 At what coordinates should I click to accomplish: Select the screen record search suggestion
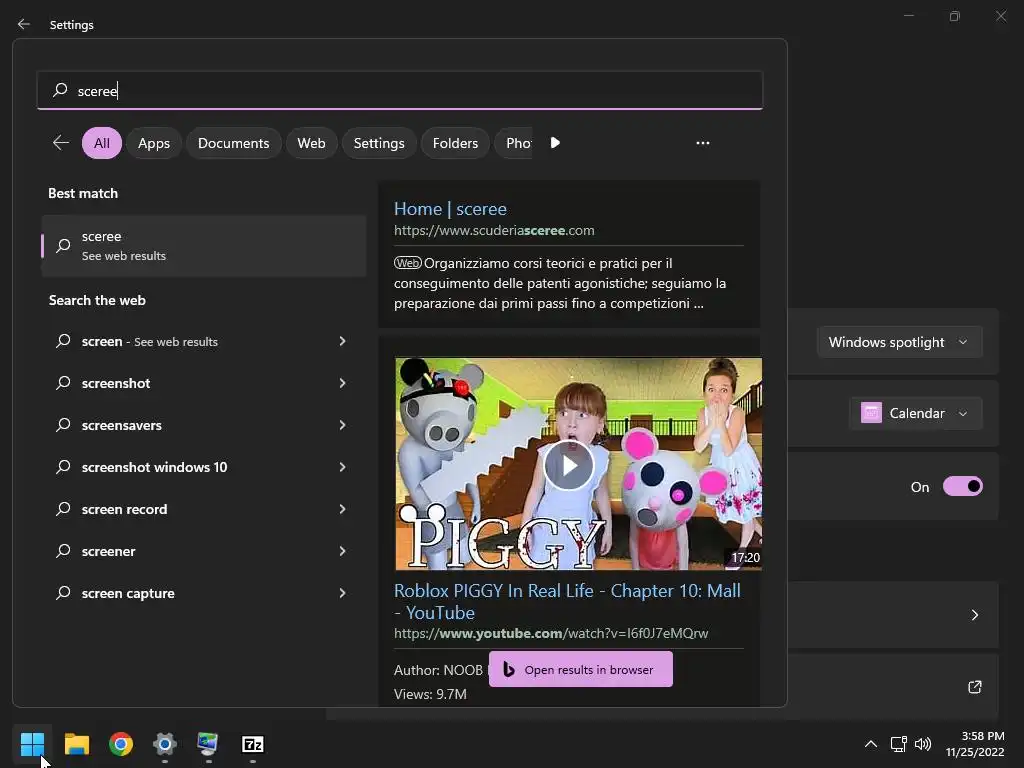(124, 509)
